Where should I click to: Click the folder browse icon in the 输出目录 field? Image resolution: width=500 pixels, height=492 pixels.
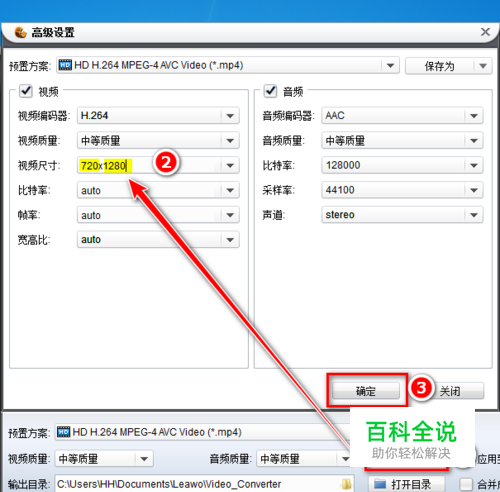coord(347,484)
